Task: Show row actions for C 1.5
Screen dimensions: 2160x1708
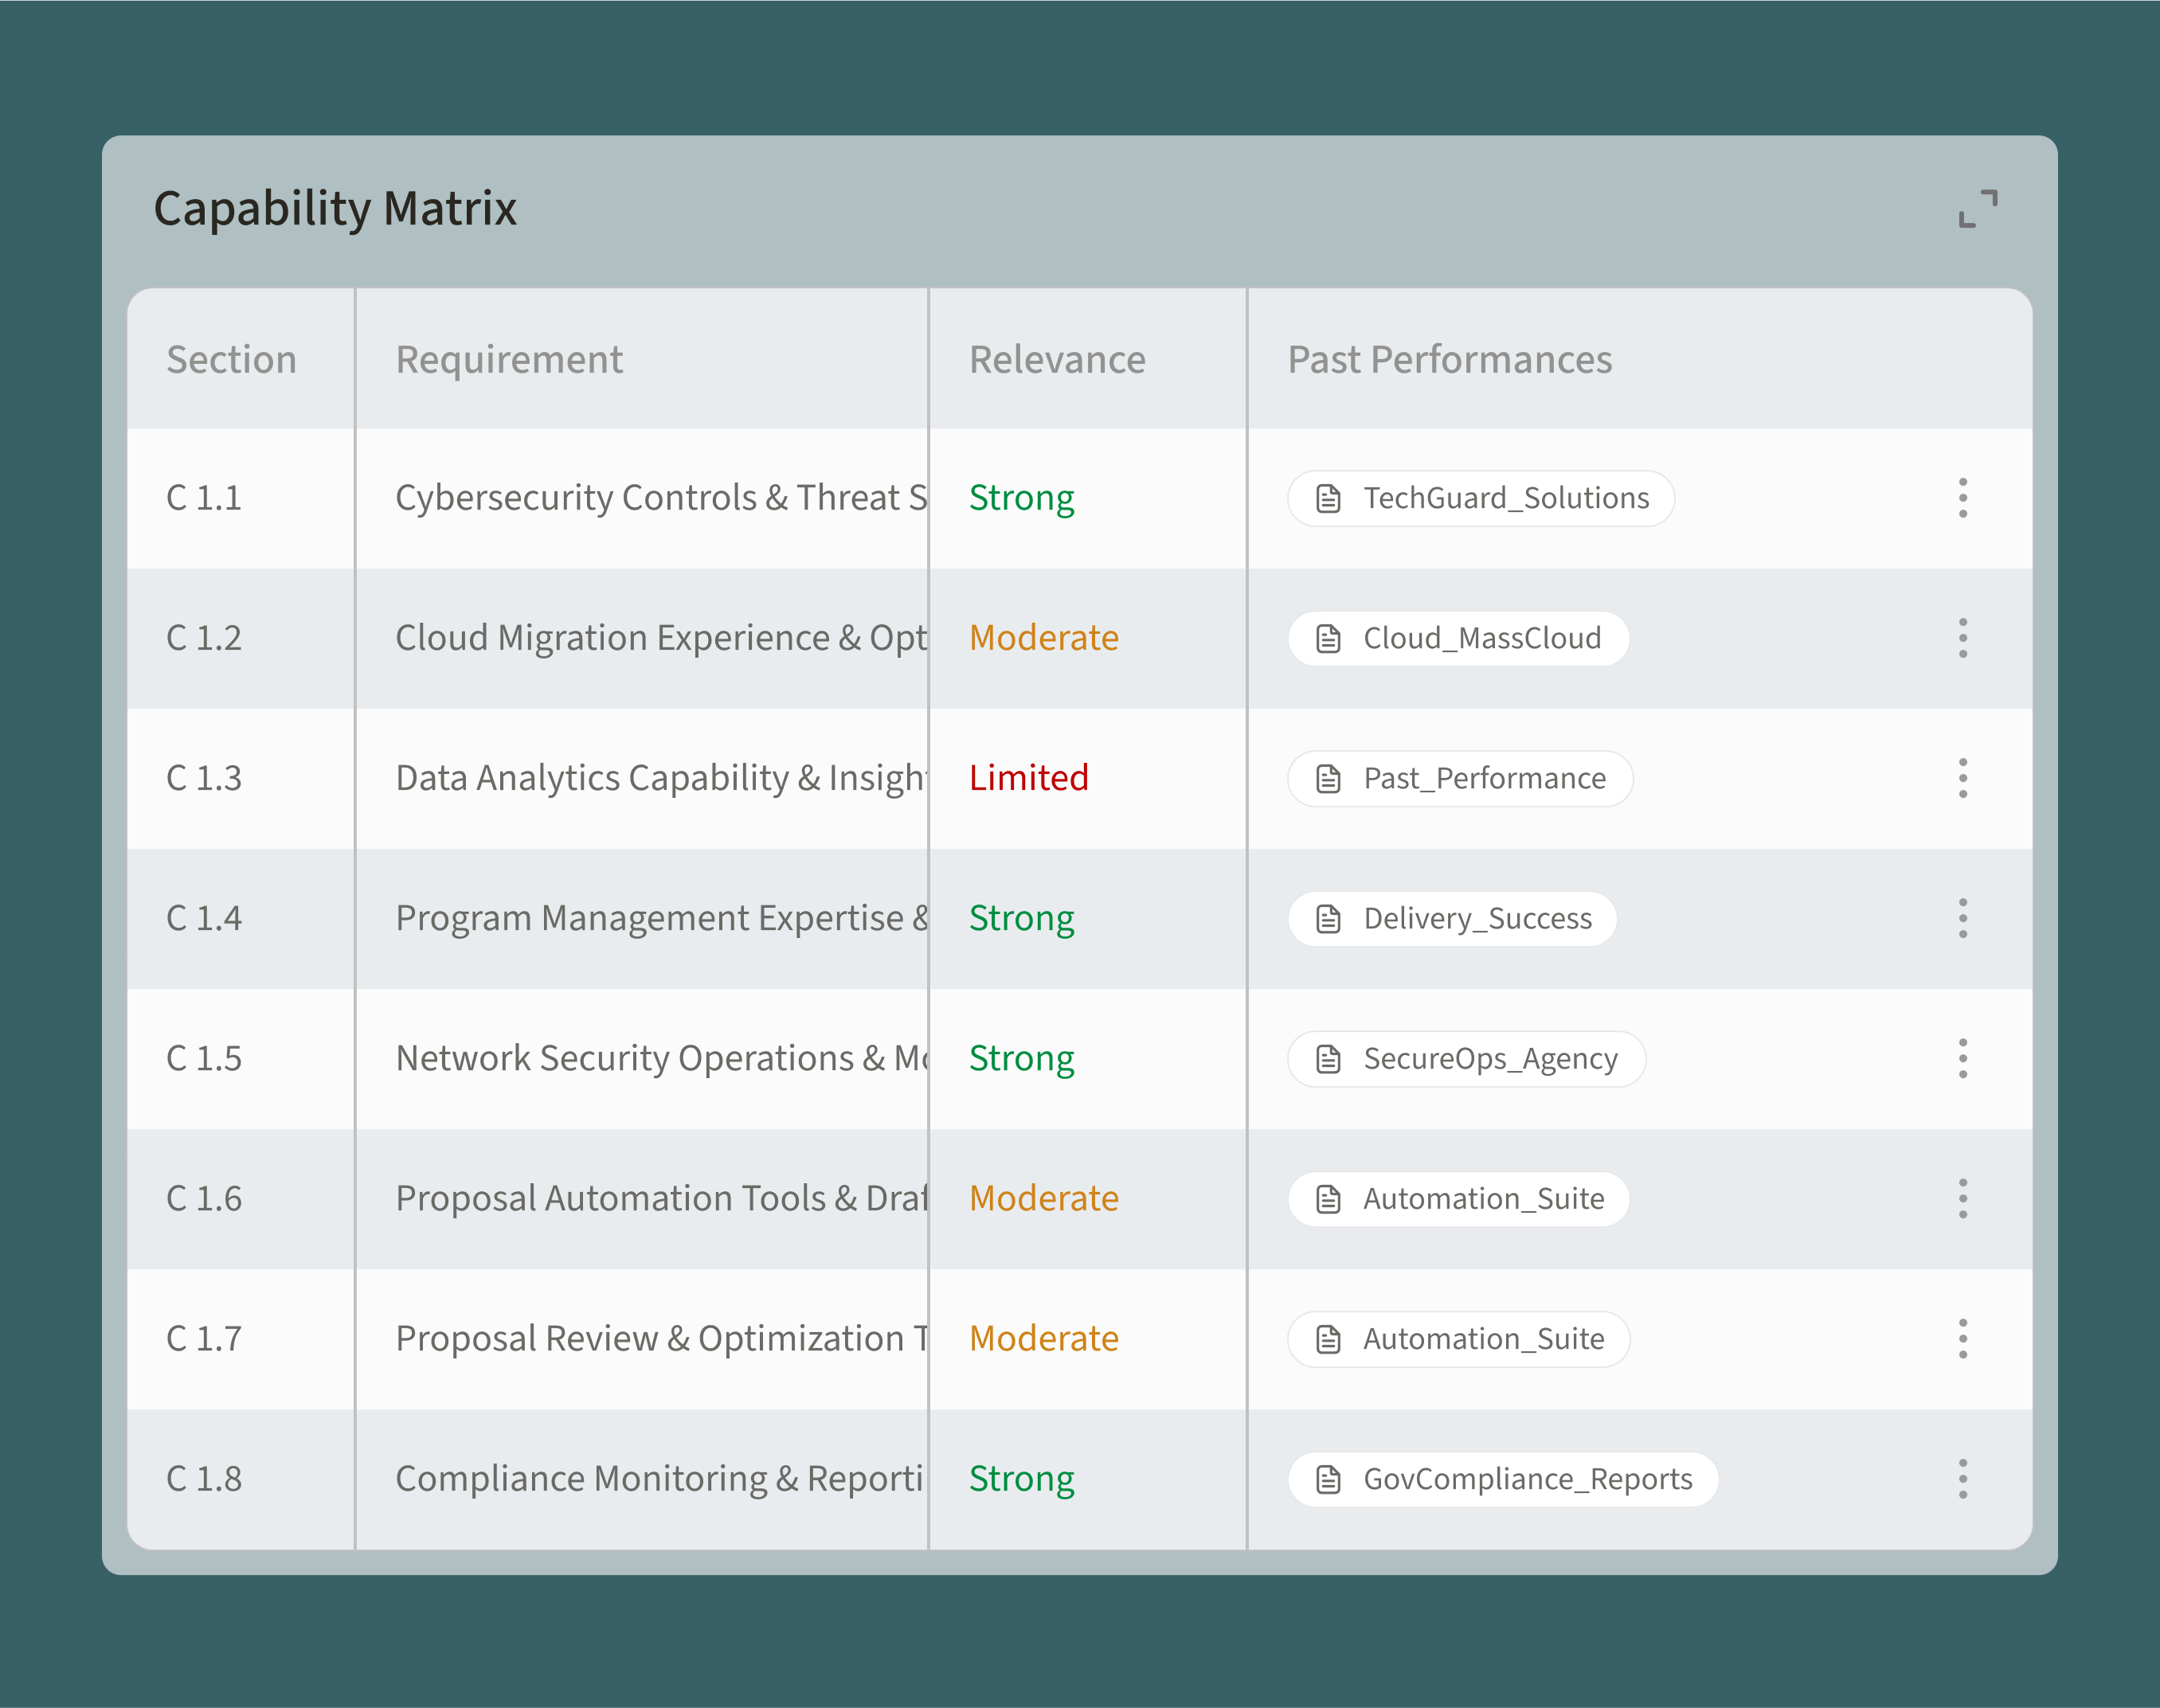Action: pyautogui.click(x=1962, y=1058)
